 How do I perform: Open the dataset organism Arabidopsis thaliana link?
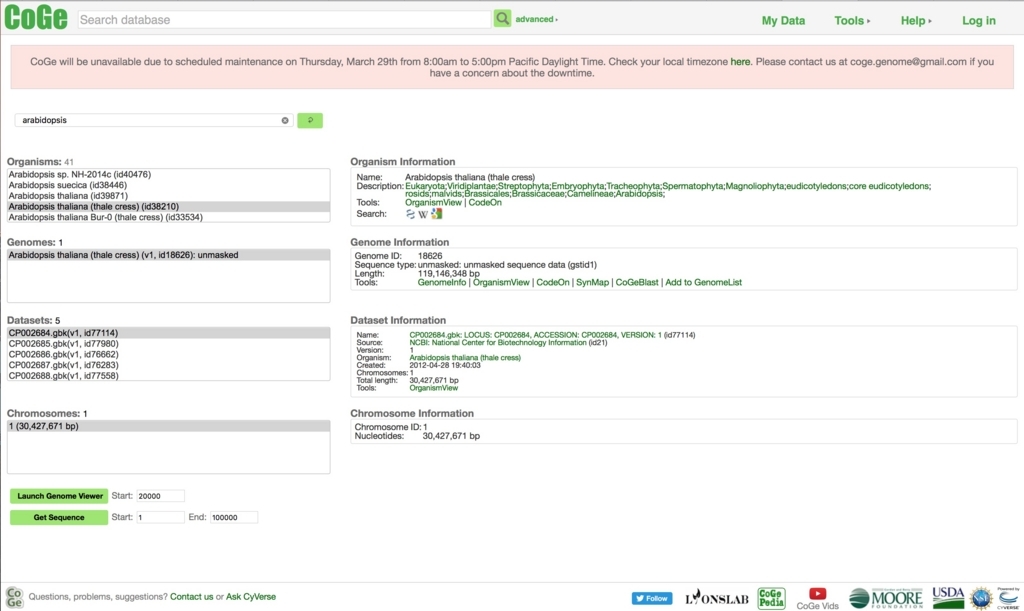[x=465, y=358]
